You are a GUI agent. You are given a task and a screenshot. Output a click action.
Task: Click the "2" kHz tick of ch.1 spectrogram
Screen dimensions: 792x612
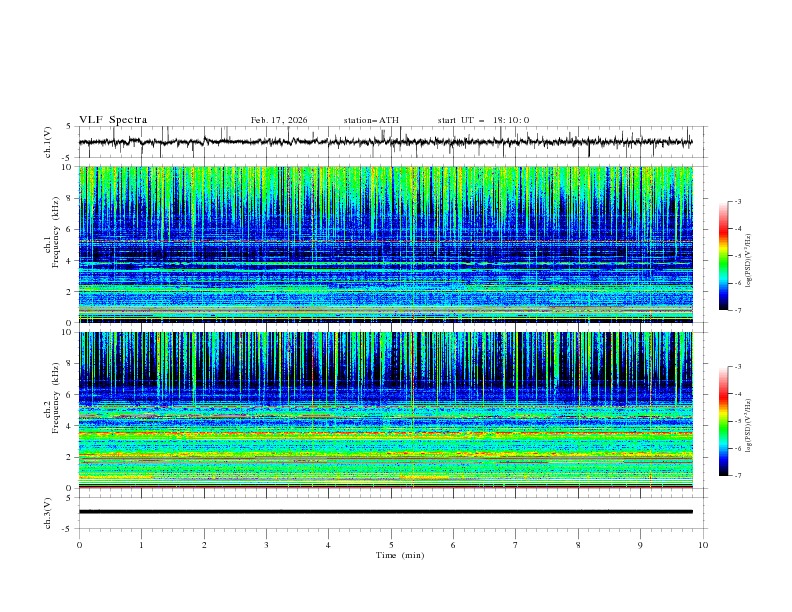(x=71, y=291)
